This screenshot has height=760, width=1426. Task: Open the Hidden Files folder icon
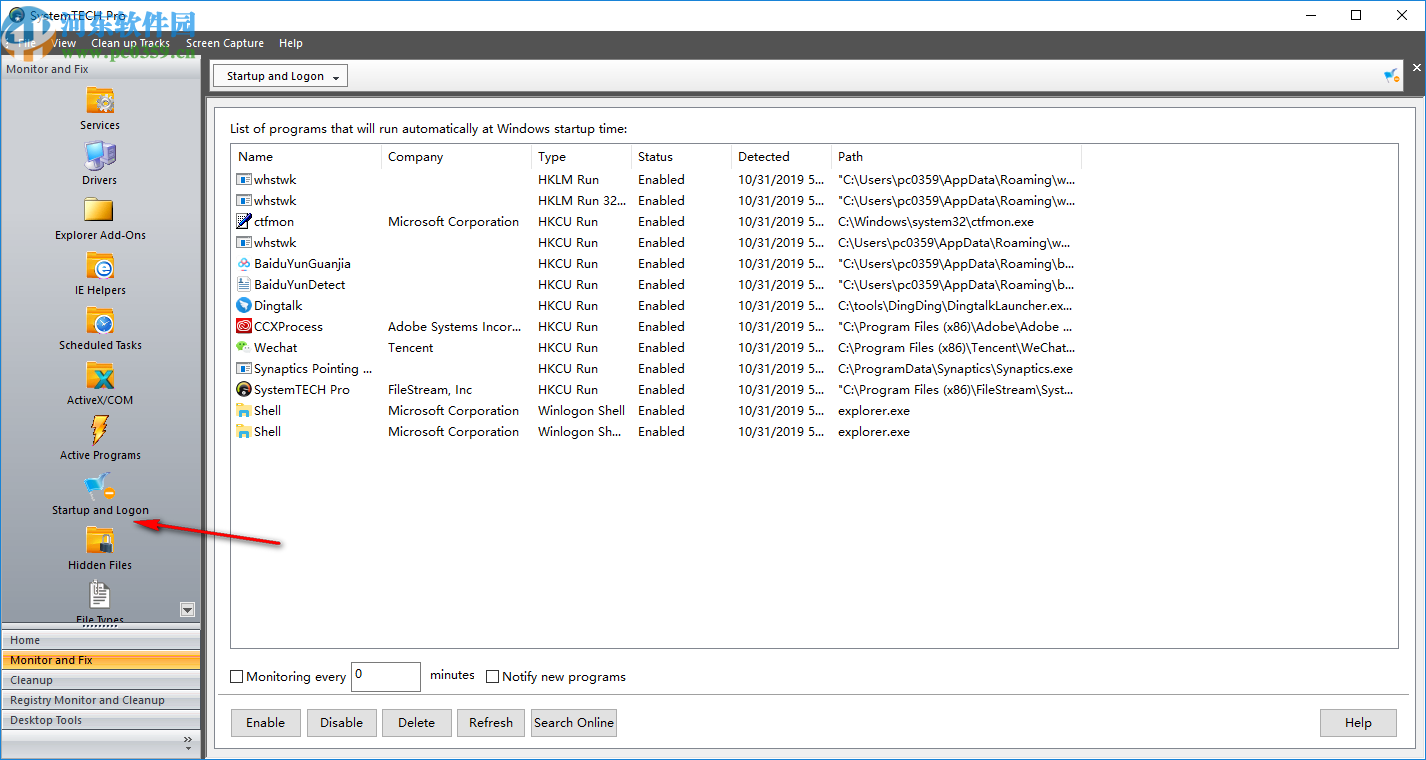(100, 541)
